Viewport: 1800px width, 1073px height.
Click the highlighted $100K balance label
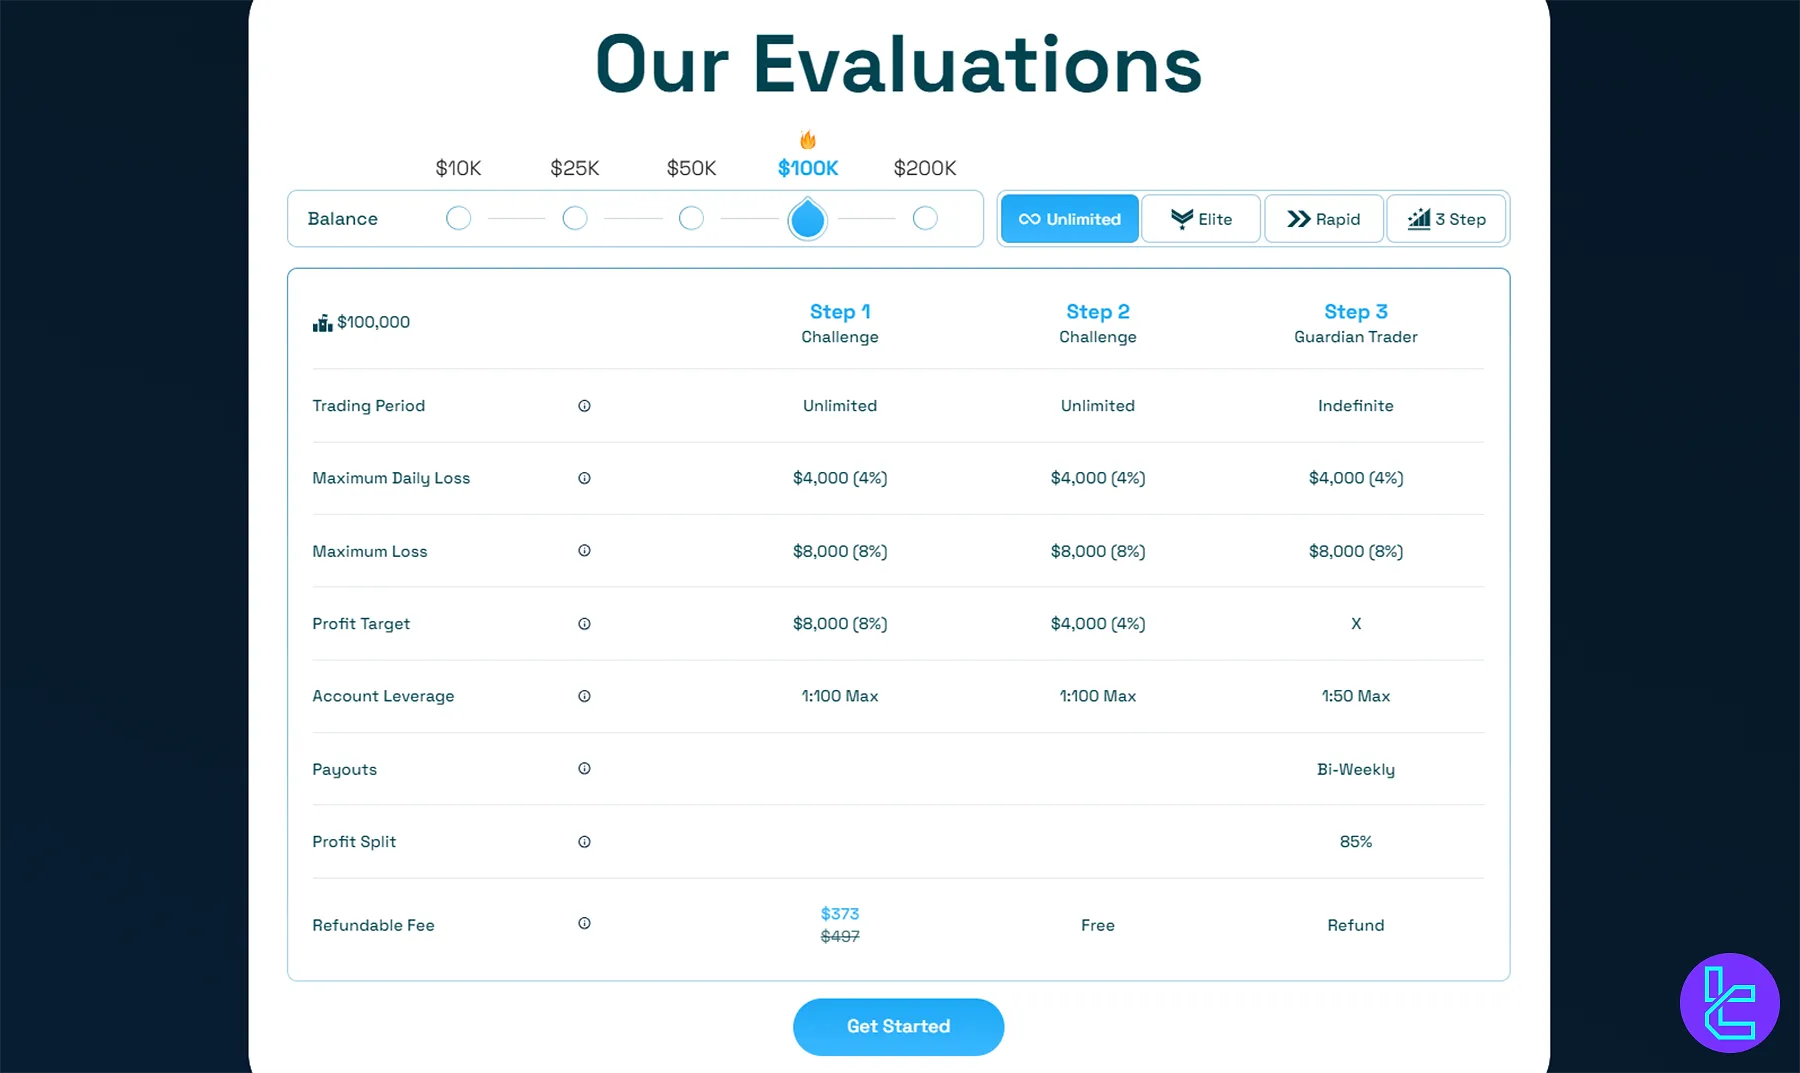pyautogui.click(x=808, y=168)
